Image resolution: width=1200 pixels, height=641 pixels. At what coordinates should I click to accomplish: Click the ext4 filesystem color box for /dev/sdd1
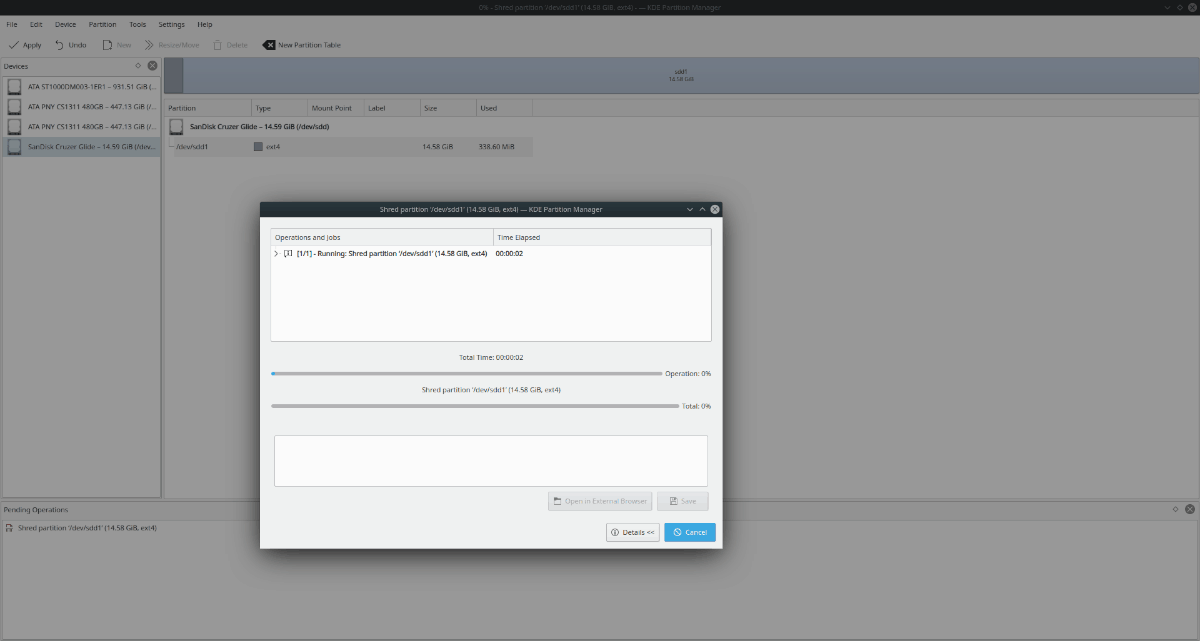258,146
